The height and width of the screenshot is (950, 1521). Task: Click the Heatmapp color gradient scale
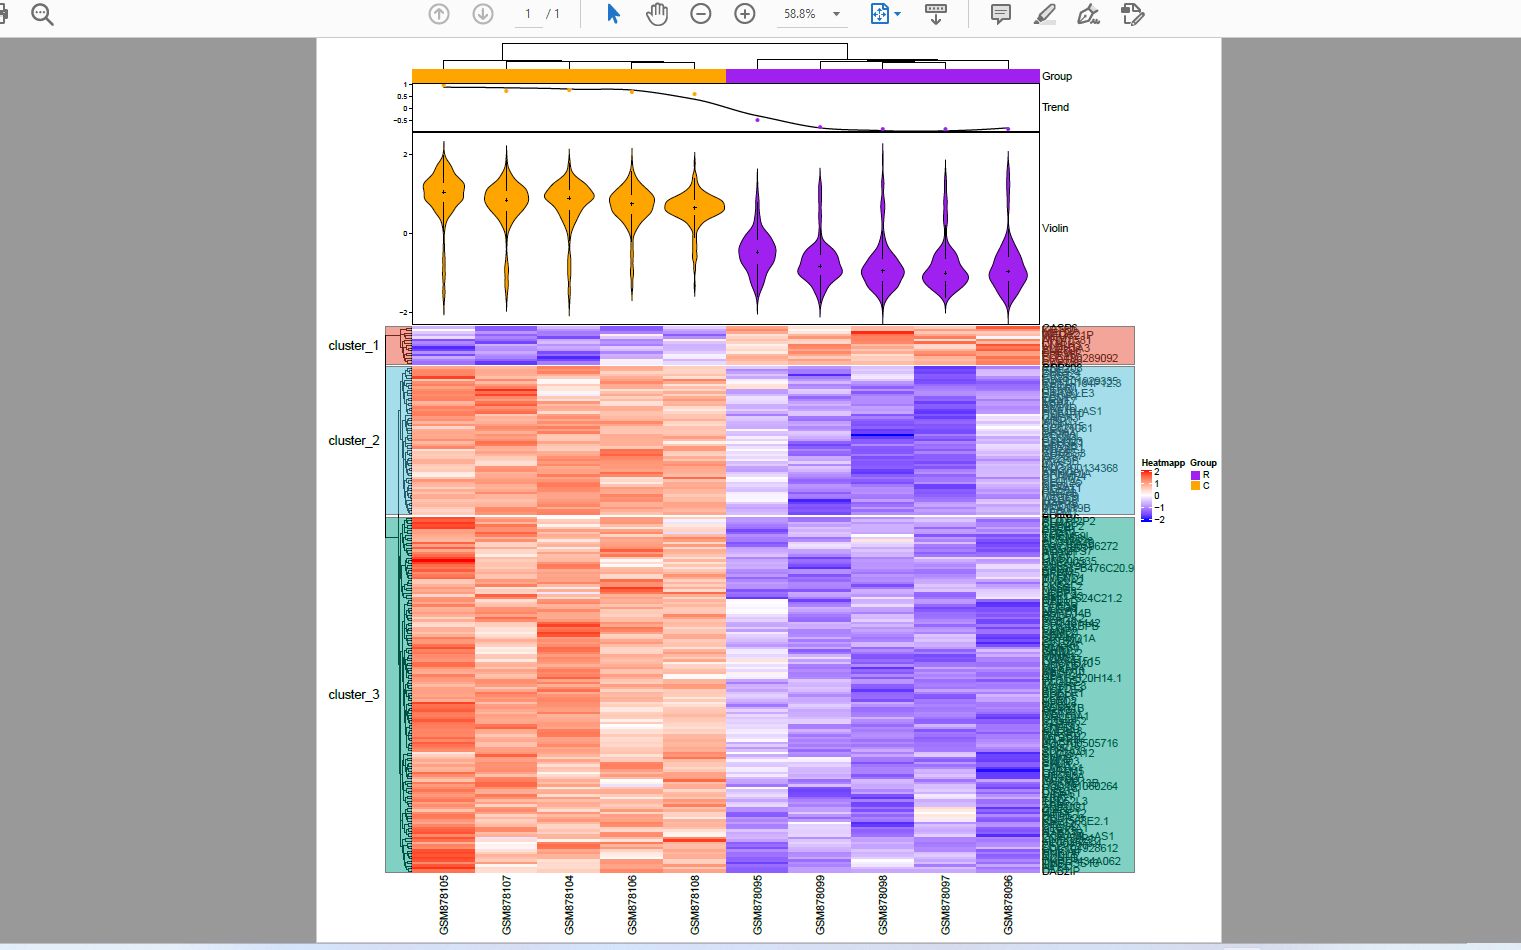(1146, 496)
